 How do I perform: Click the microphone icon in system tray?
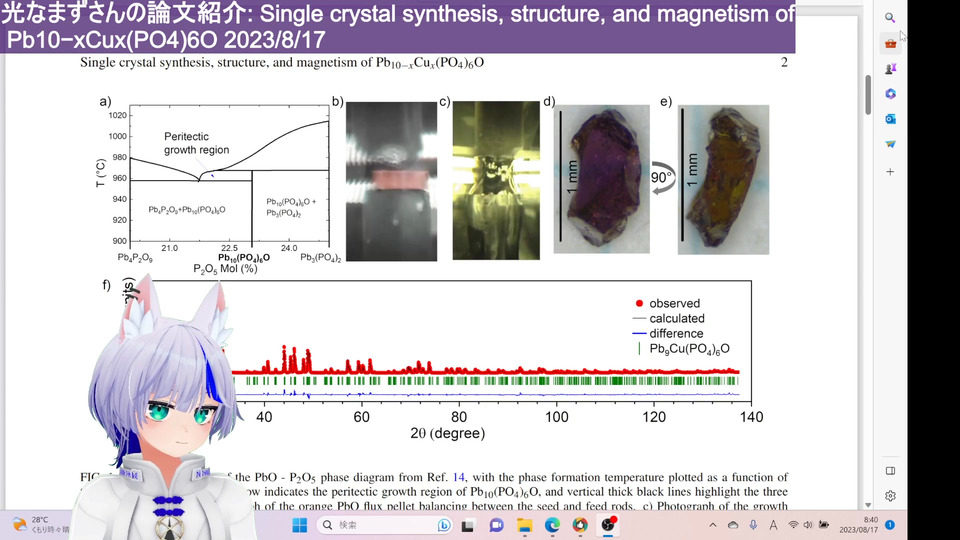(x=753, y=525)
